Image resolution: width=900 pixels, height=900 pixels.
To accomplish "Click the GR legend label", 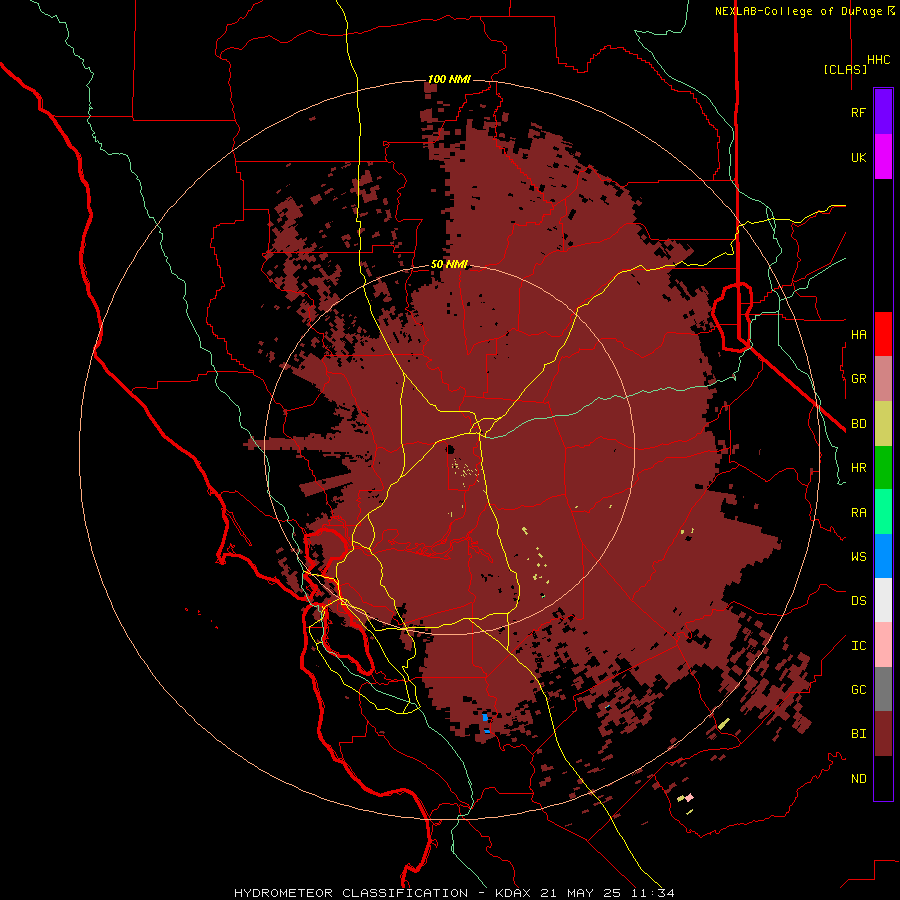I will tap(858, 379).
